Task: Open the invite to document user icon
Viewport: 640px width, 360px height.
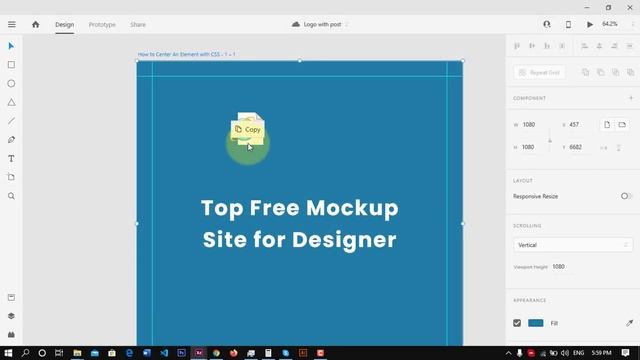Action: click(547, 24)
